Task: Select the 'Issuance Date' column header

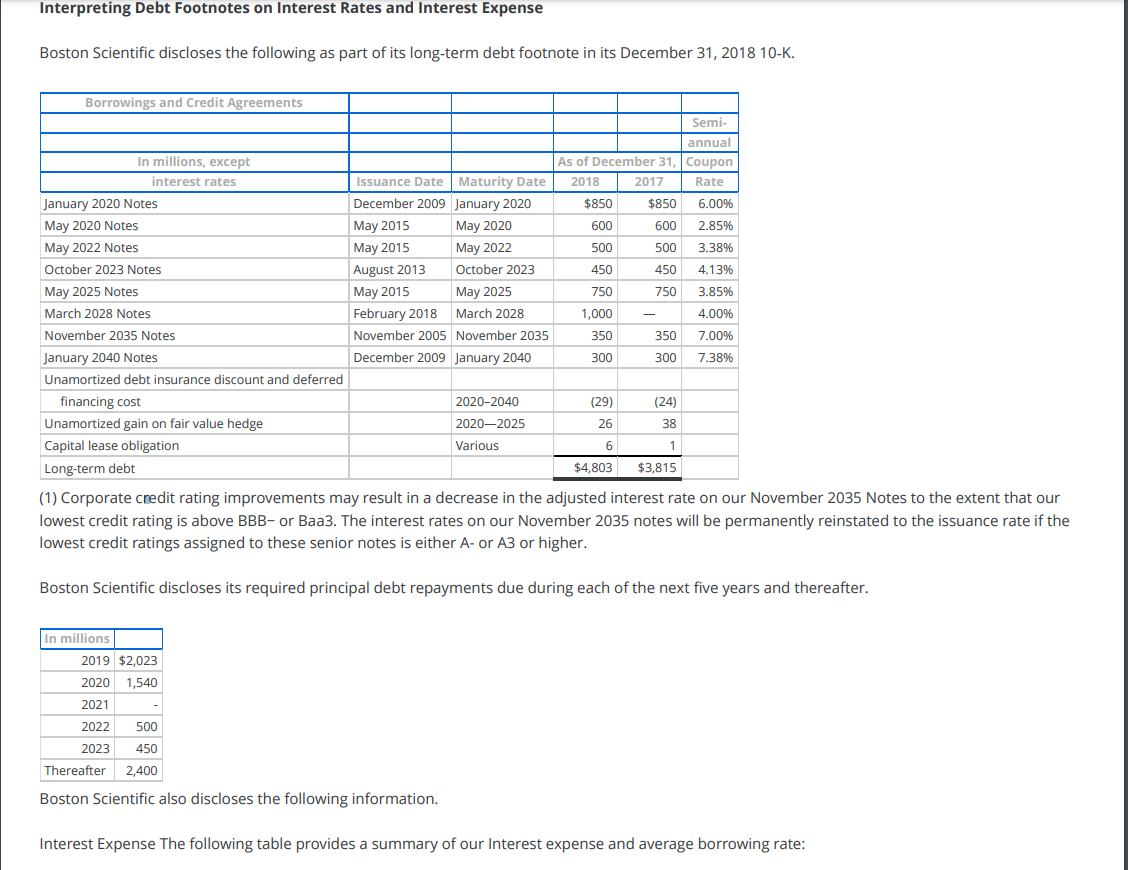Action: point(399,182)
